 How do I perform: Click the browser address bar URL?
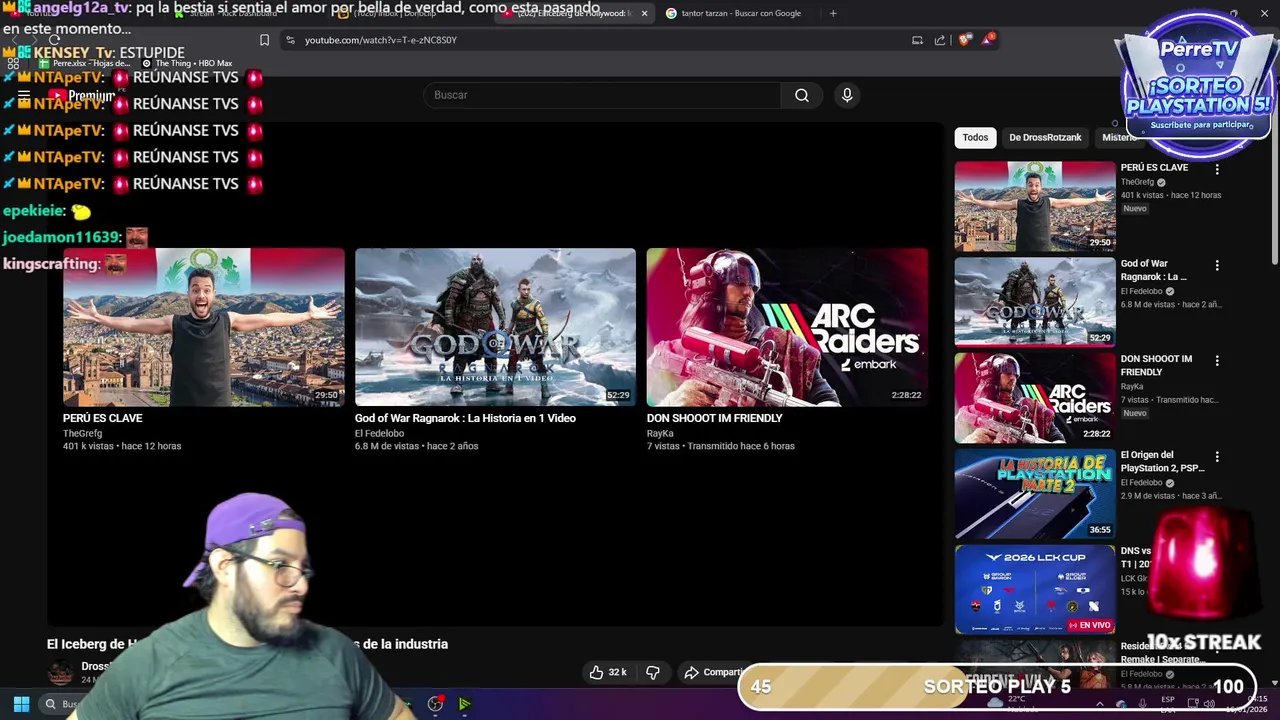point(381,40)
